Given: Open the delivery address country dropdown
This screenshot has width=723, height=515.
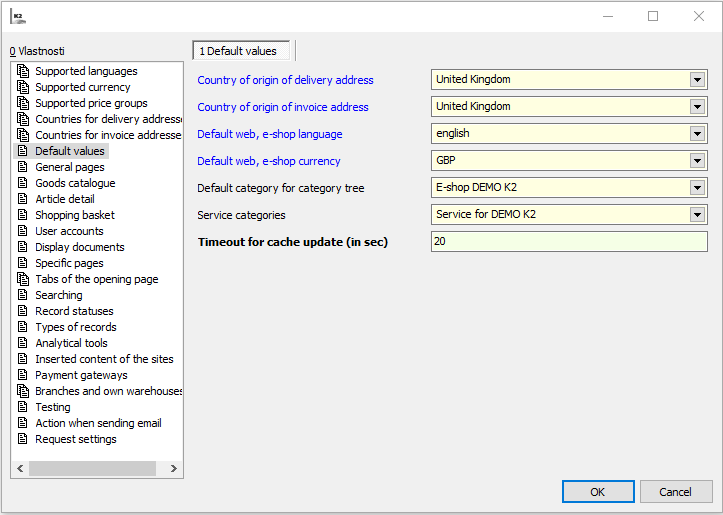Looking at the screenshot, I should click(697, 80).
